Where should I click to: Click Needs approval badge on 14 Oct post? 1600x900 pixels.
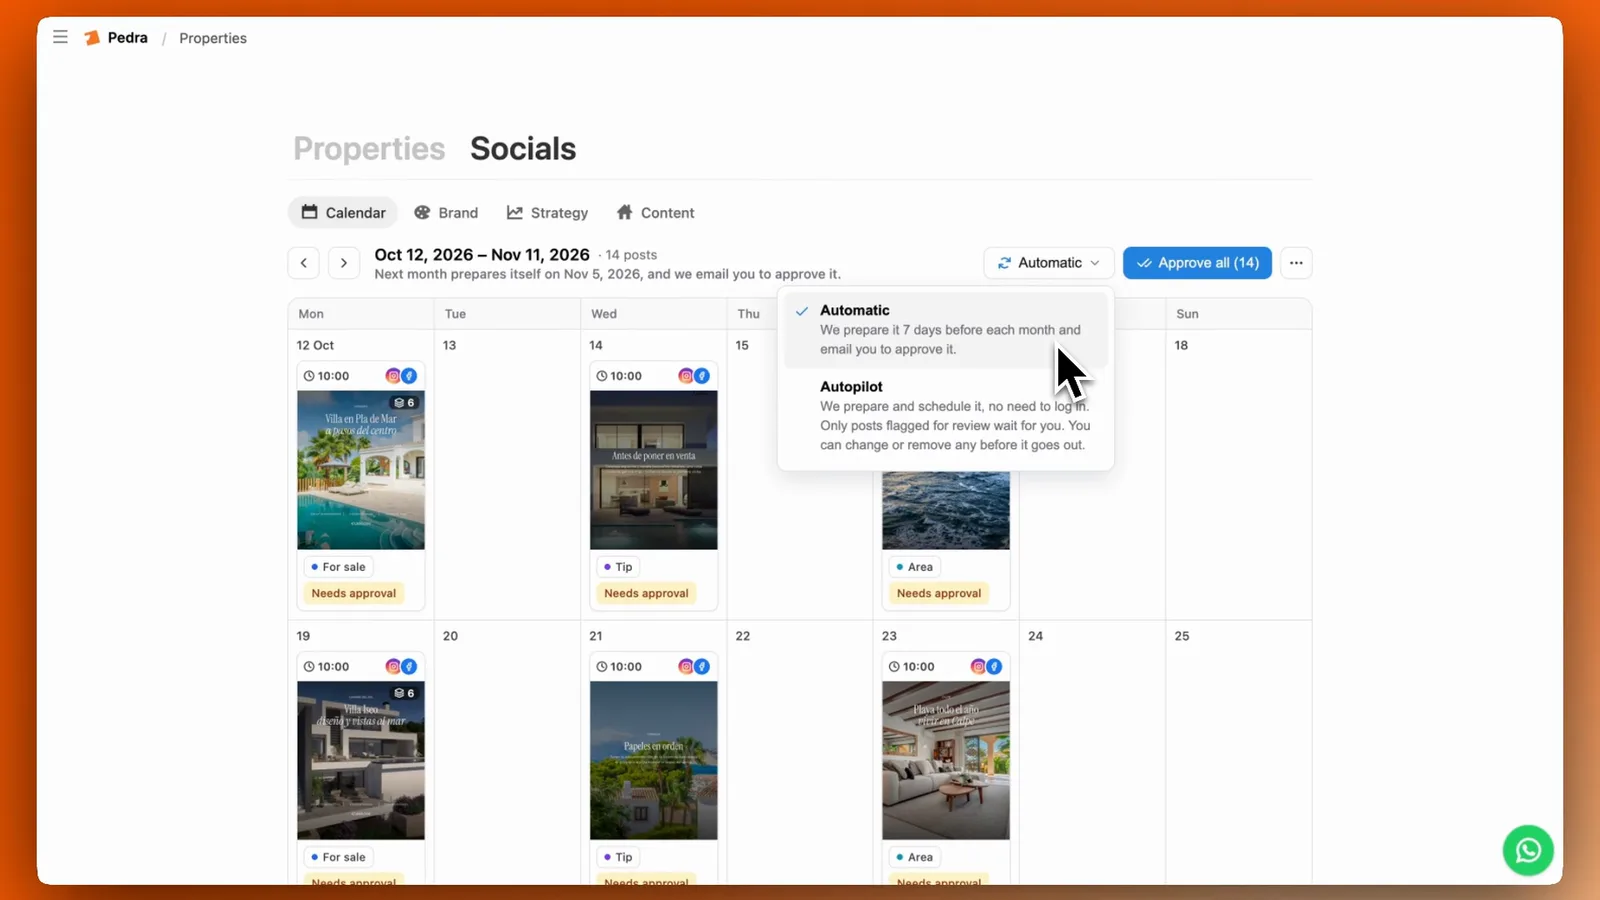point(646,593)
